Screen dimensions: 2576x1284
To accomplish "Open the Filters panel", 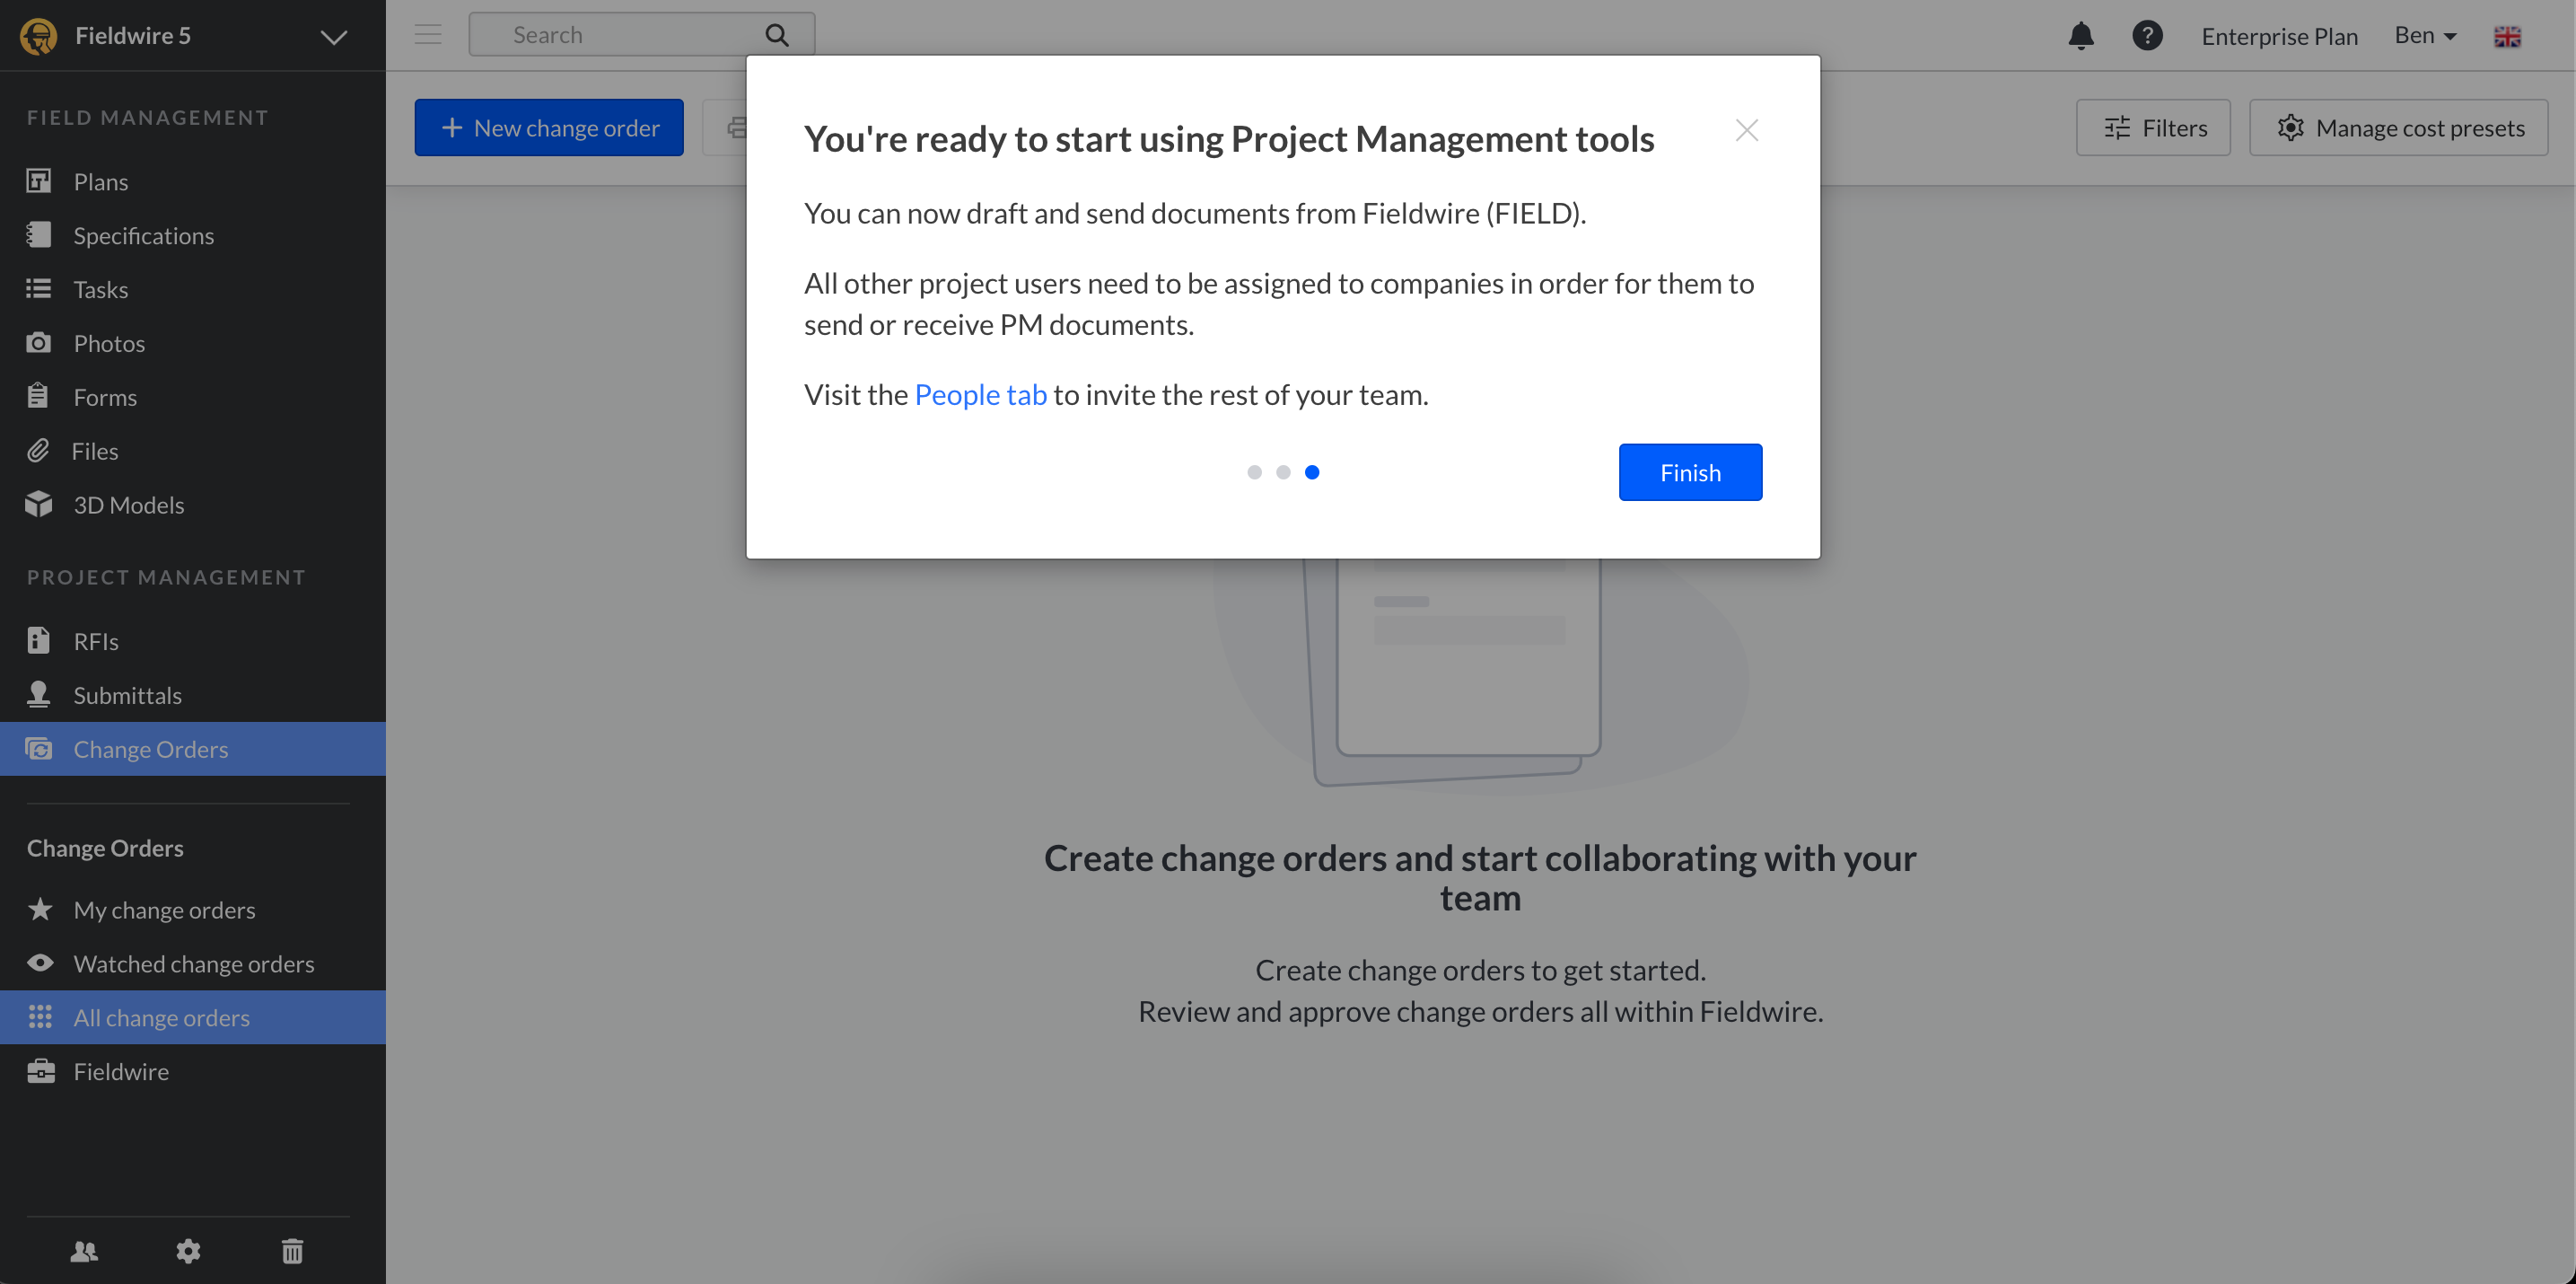I will (x=2153, y=128).
